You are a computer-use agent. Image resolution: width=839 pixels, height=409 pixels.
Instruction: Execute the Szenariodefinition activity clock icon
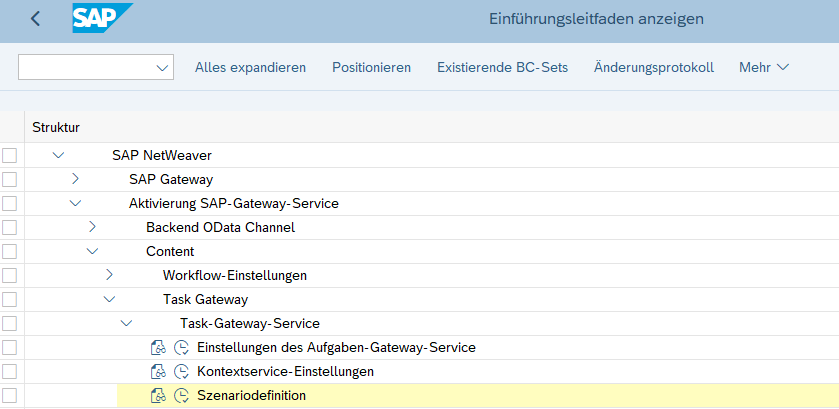coord(181,396)
